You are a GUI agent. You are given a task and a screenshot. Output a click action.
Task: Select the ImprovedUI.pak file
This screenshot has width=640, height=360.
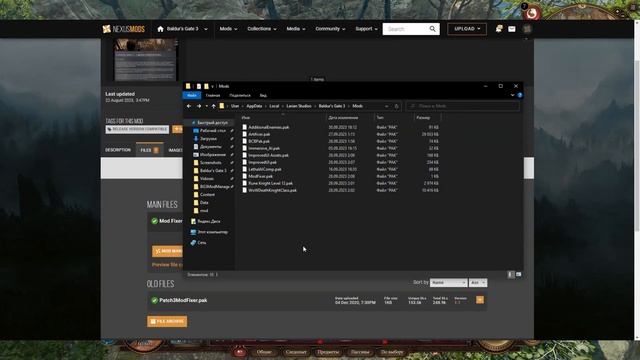(262, 162)
